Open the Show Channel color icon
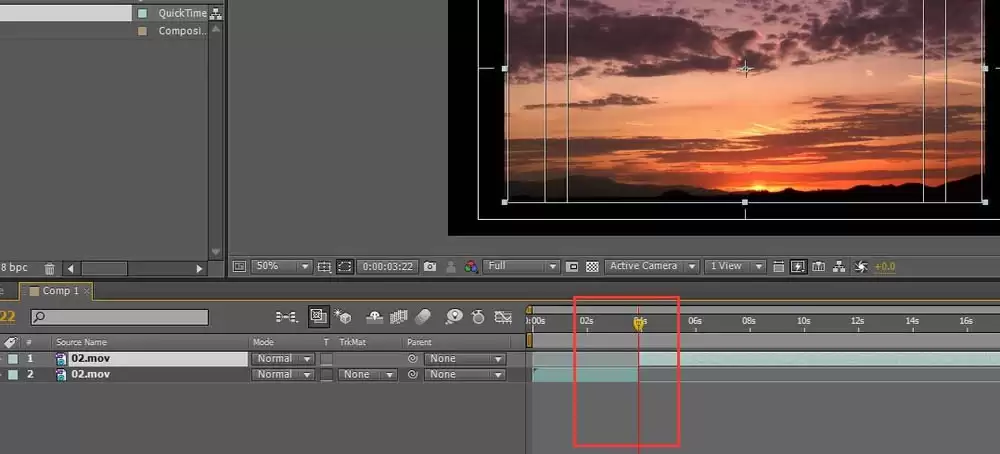Image resolution: width=1000 pixels, height=454 pixels. tap(471, 267)
